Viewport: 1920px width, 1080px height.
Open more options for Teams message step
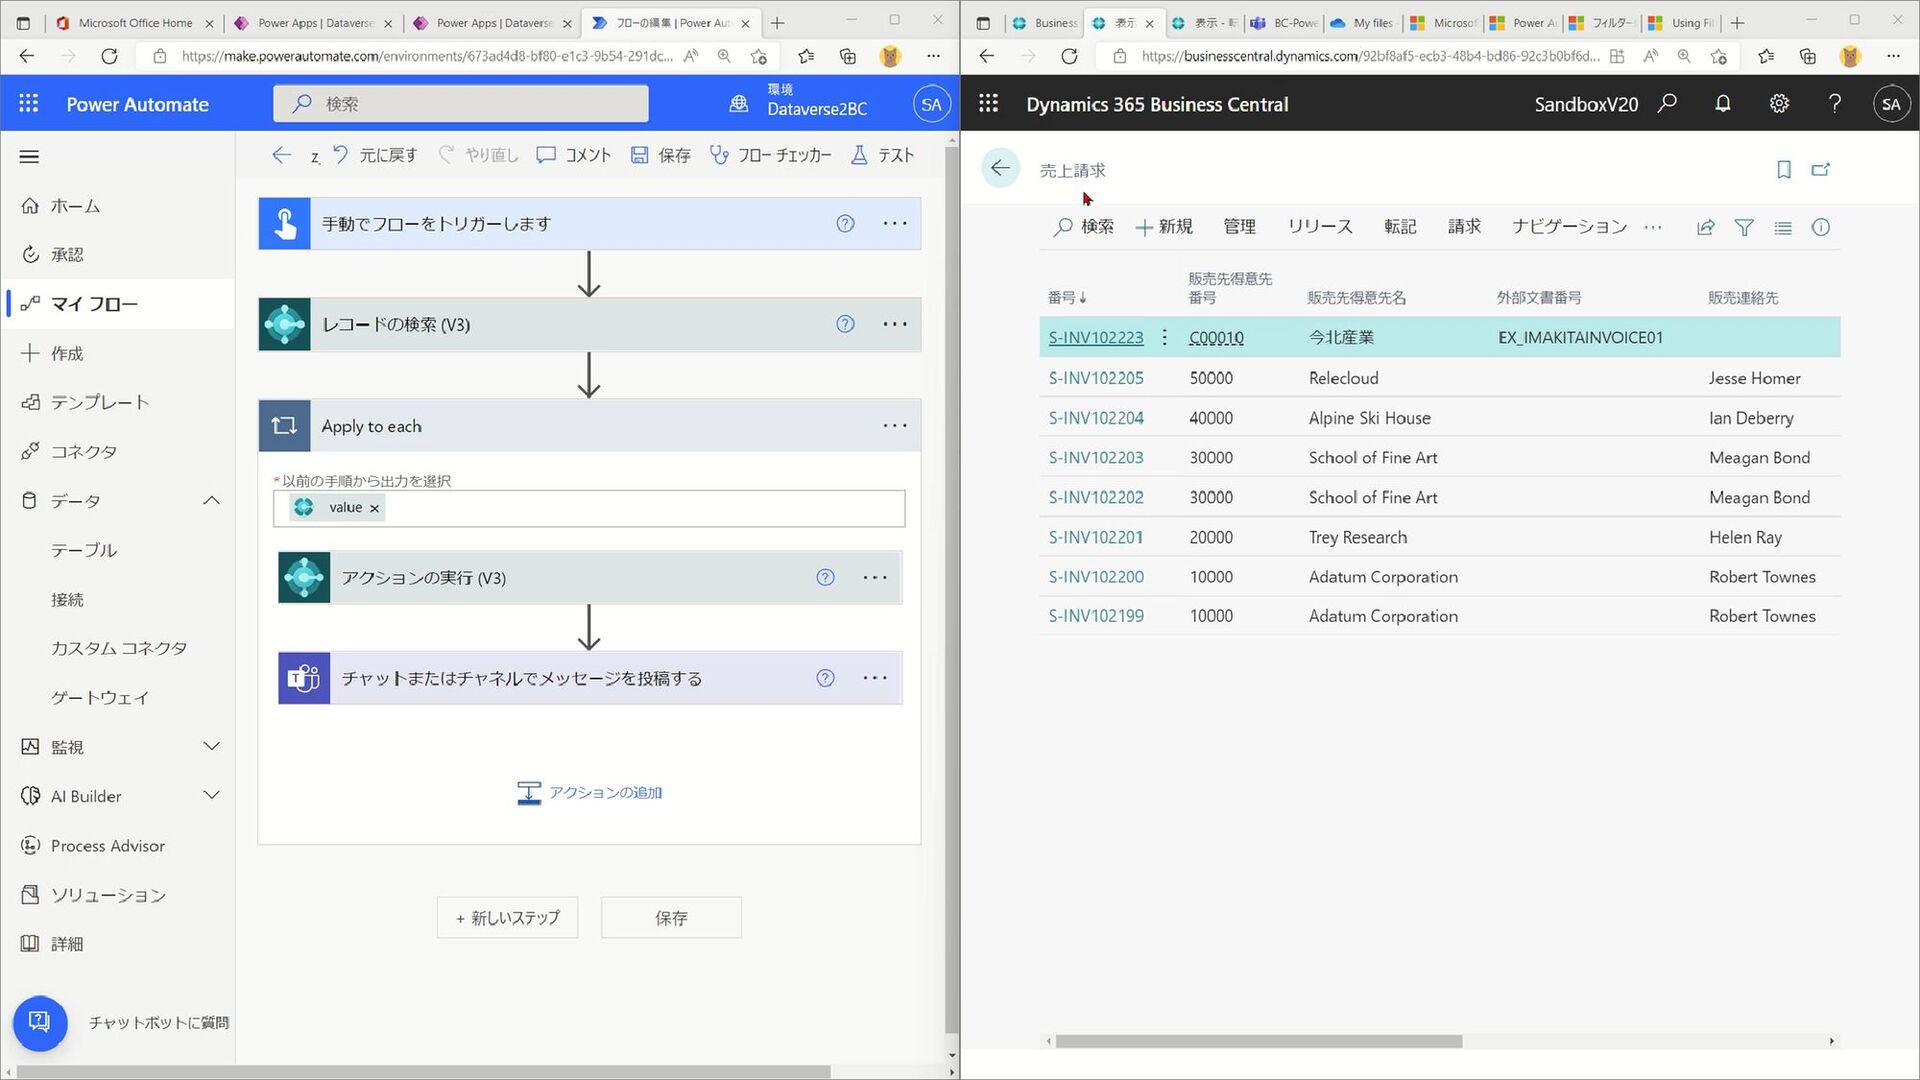(875, 678)
